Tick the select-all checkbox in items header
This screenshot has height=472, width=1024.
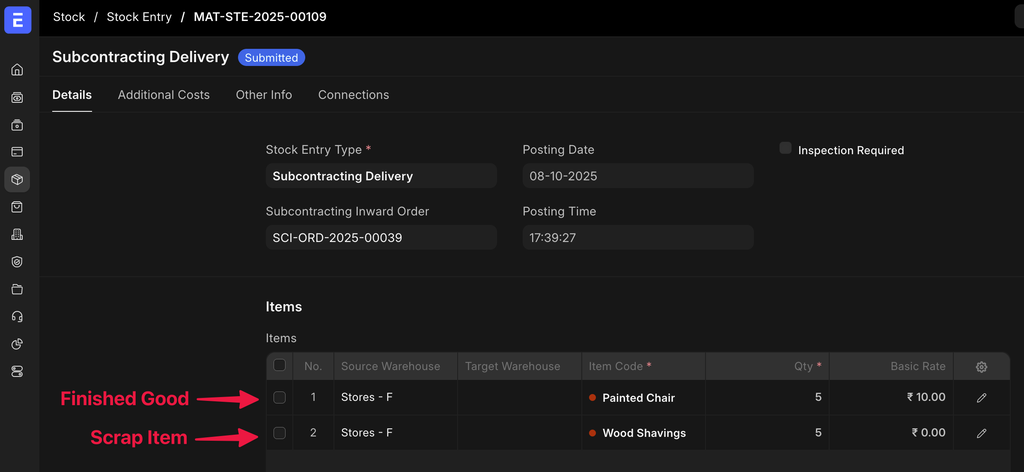[x=280, y=366]
